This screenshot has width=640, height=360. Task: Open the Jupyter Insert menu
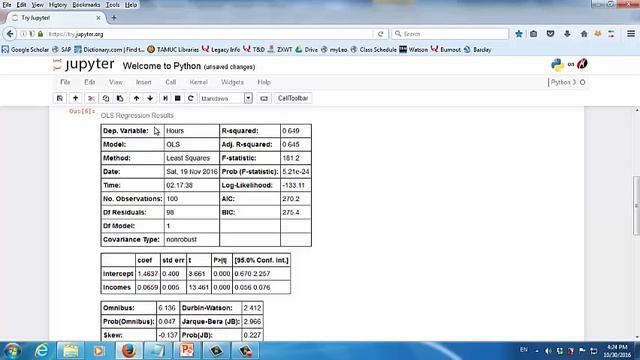[144, 82]
